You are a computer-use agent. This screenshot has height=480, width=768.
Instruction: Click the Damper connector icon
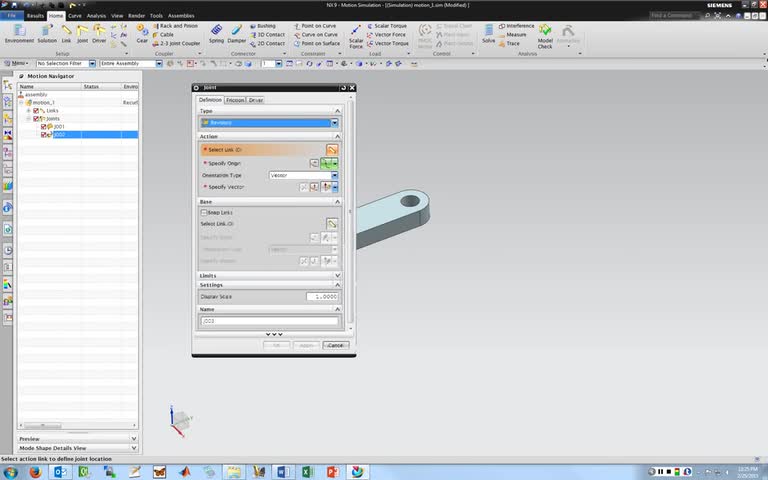click(236, 32)
